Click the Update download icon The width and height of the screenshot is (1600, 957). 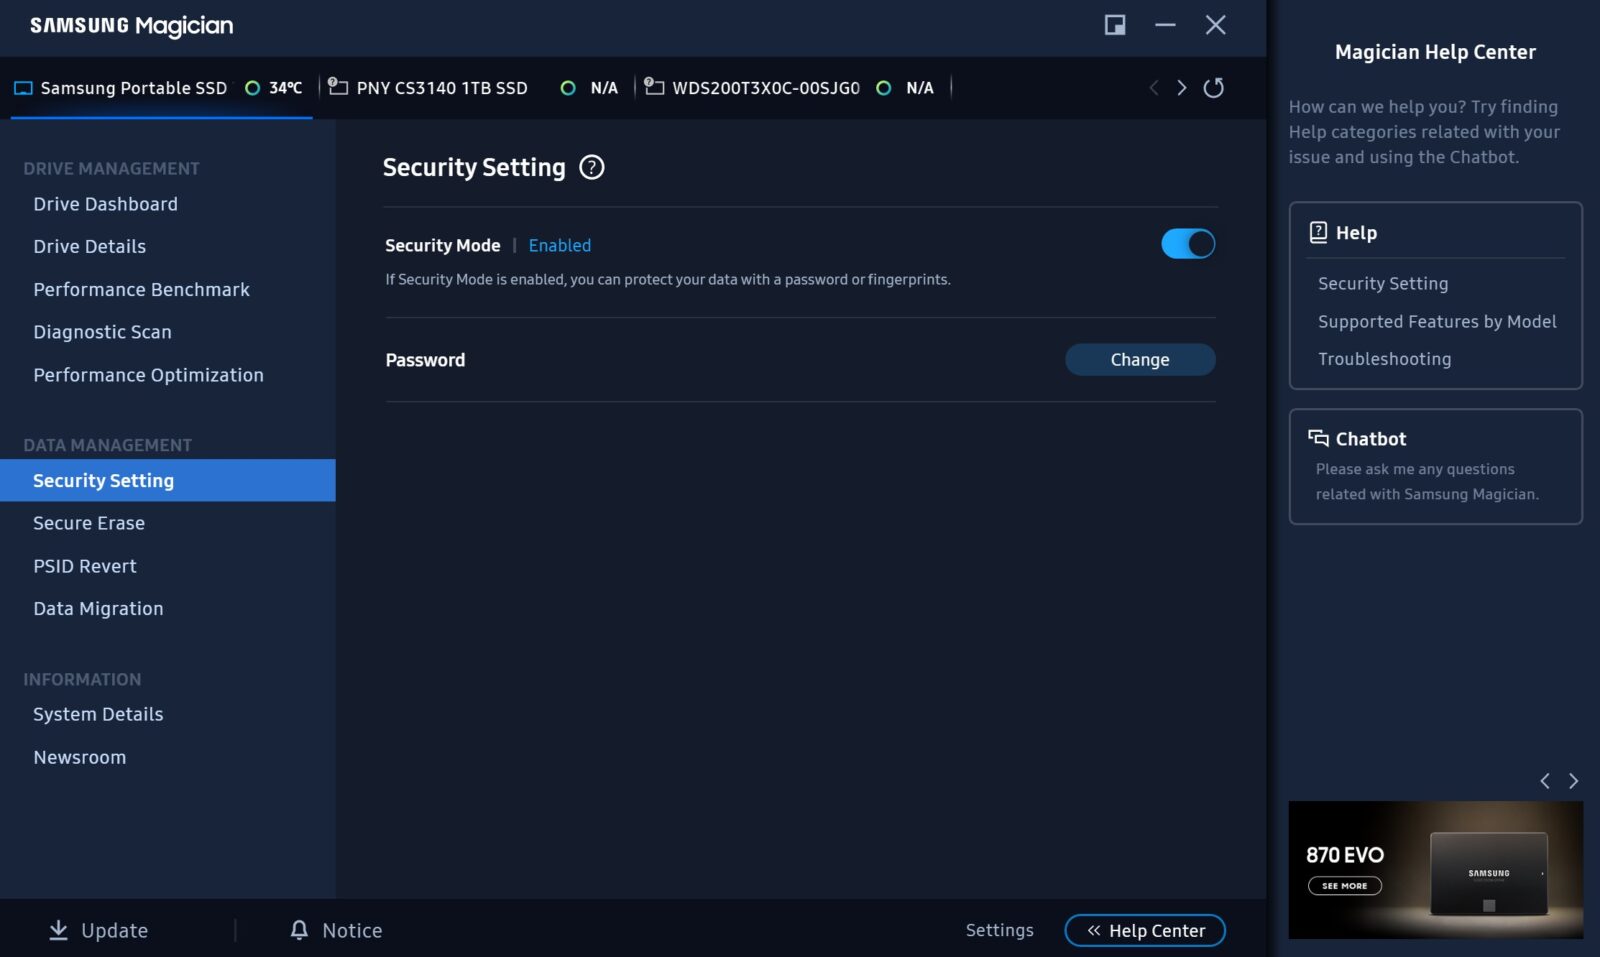(59, 930)
